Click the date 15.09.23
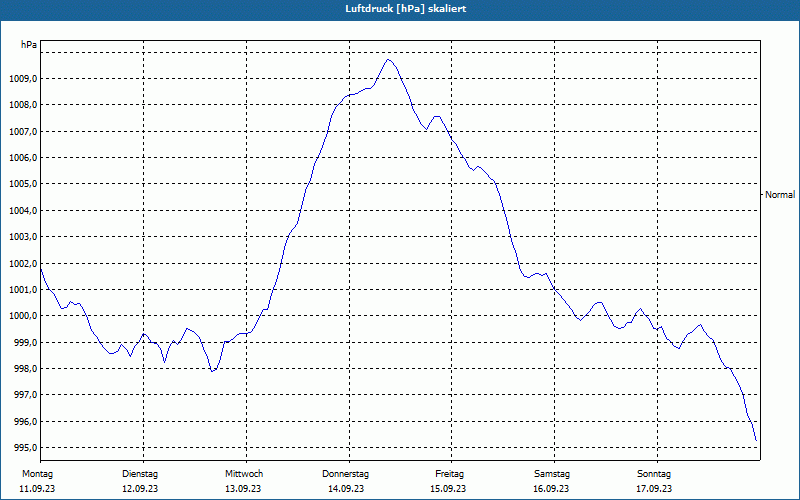The width and height of the screenshot is (800, 500). (448, 489)
